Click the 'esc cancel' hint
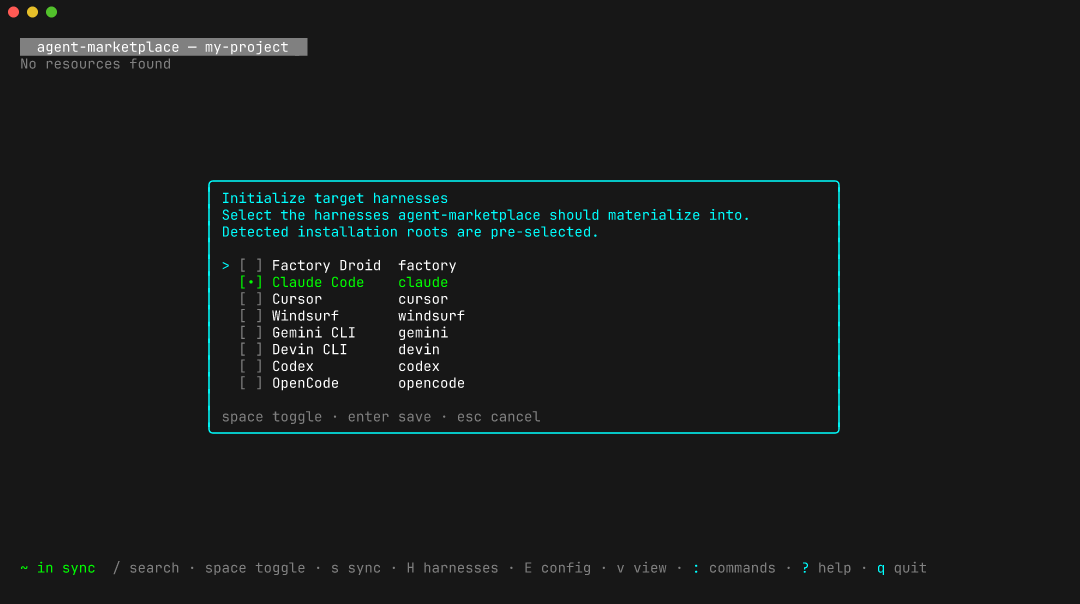The image size is (1080, 604). tap(499, 417)
